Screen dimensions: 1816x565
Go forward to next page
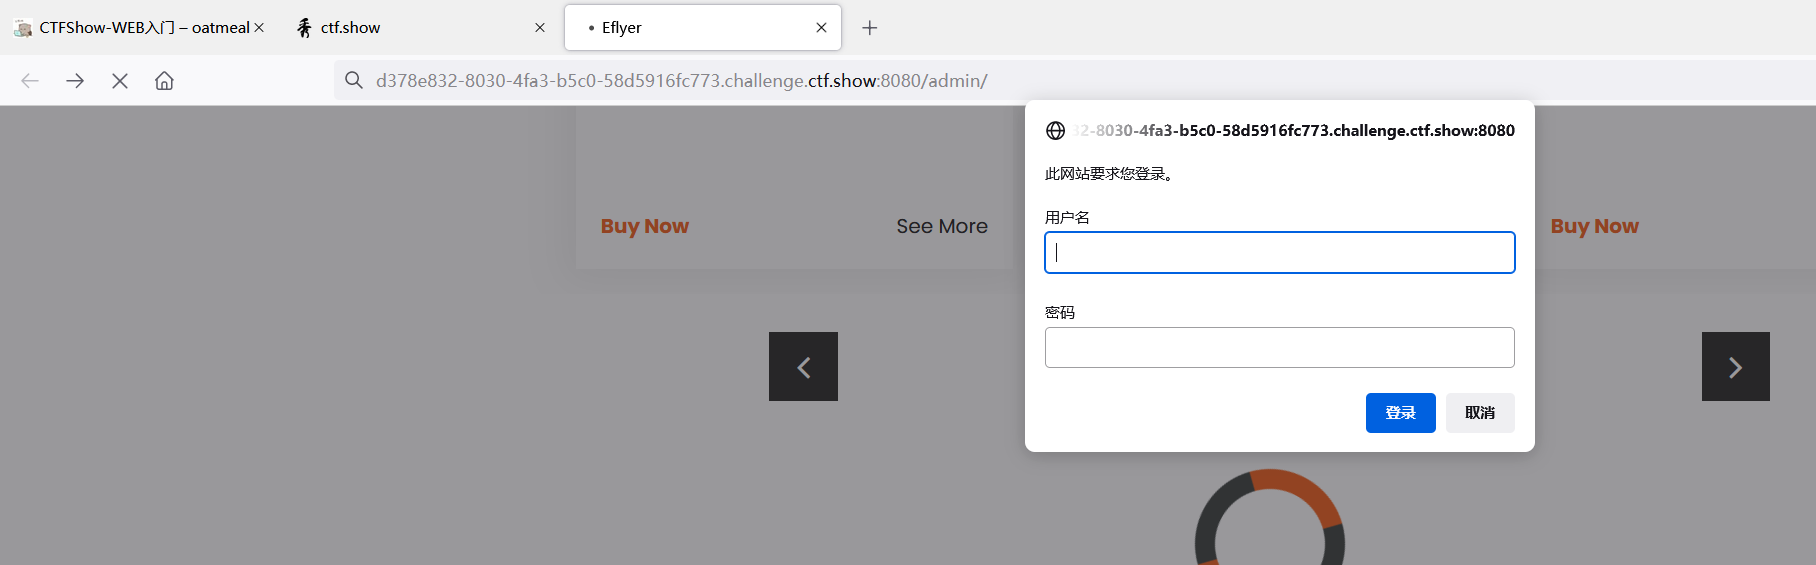tap(75, 81)
